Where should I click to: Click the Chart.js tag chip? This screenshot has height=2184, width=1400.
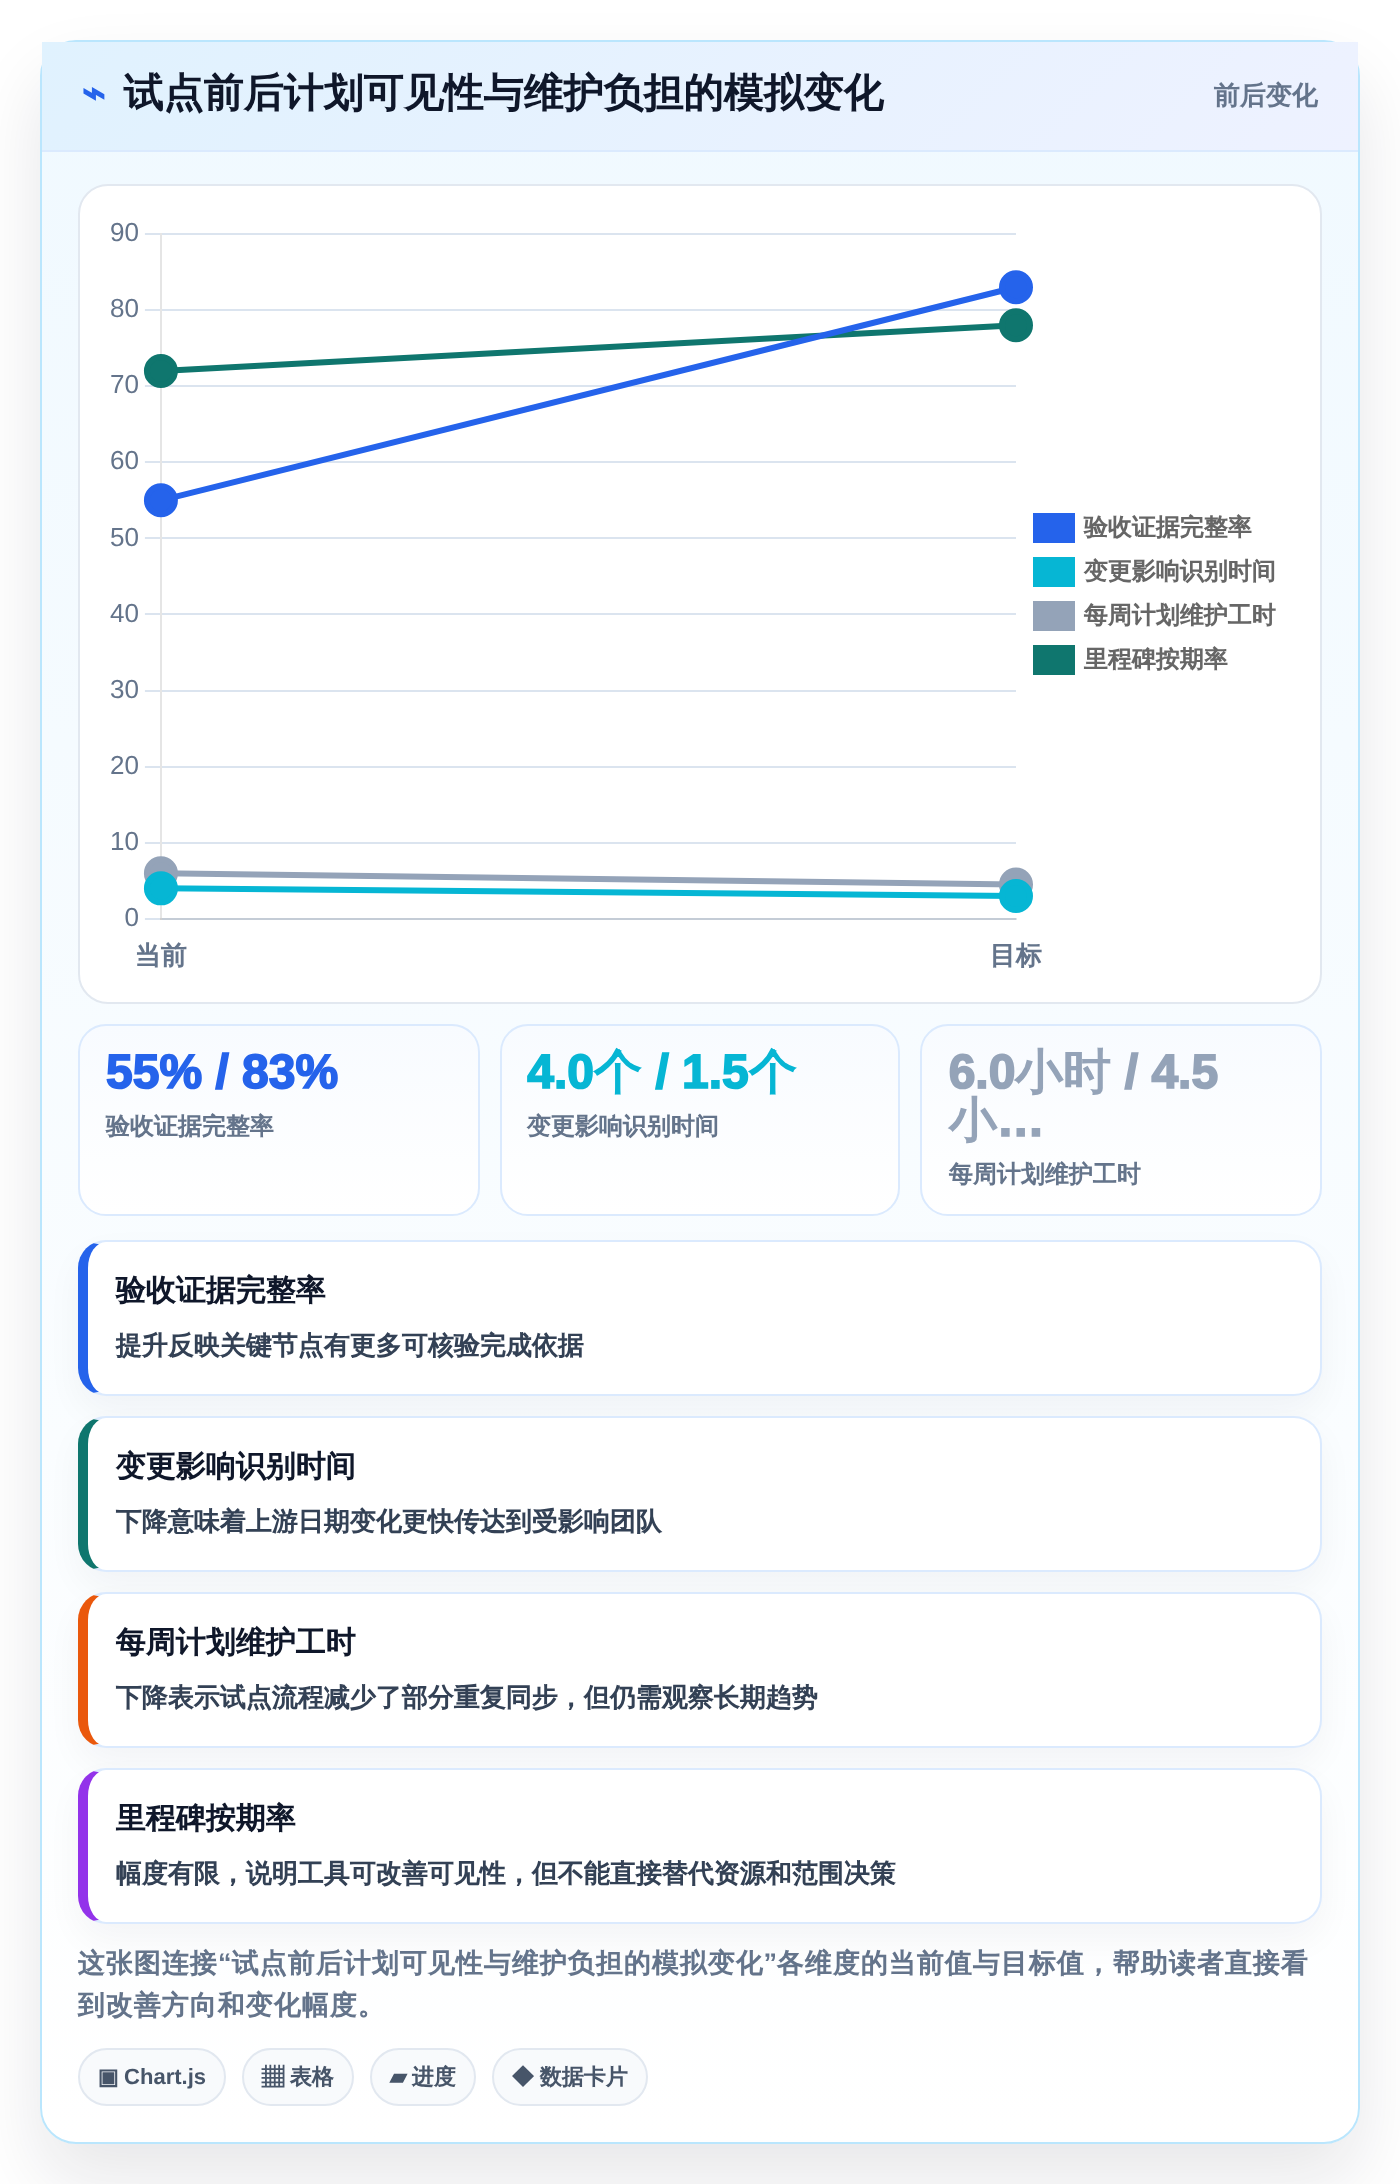point(152,2077)
